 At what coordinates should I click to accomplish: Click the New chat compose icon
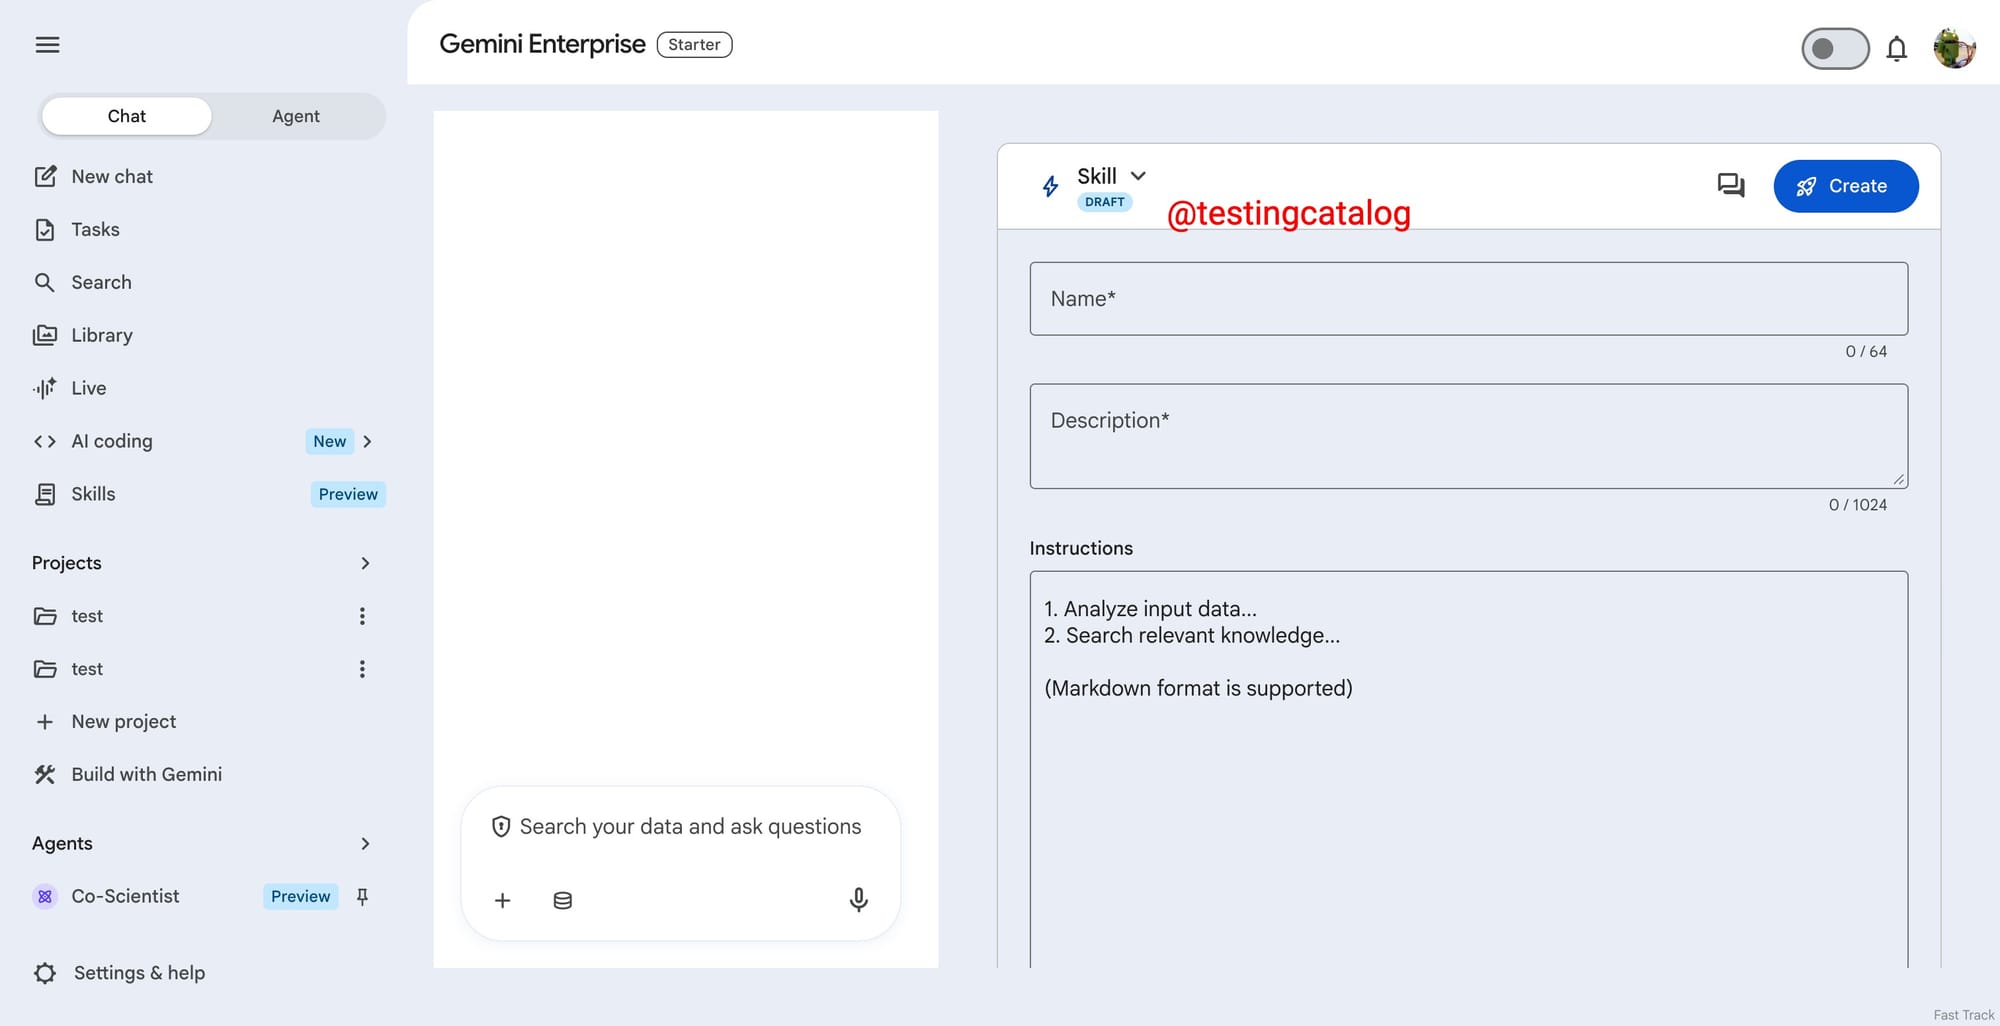click(x=45, y=177)
